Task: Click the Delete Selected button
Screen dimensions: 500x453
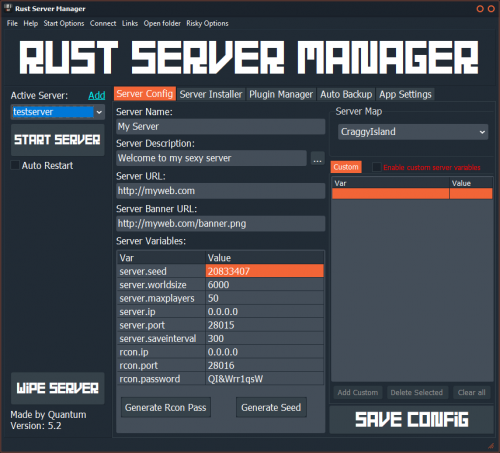Action: tap(417, 392)
